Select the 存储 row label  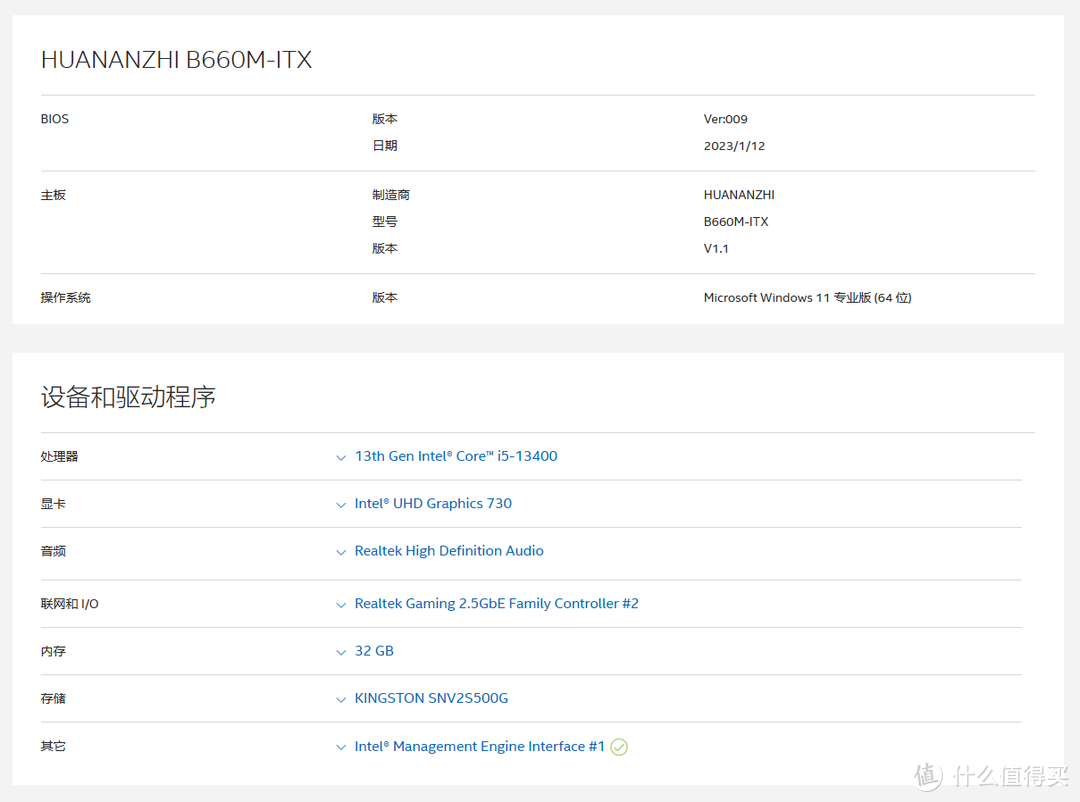[53, 699]
